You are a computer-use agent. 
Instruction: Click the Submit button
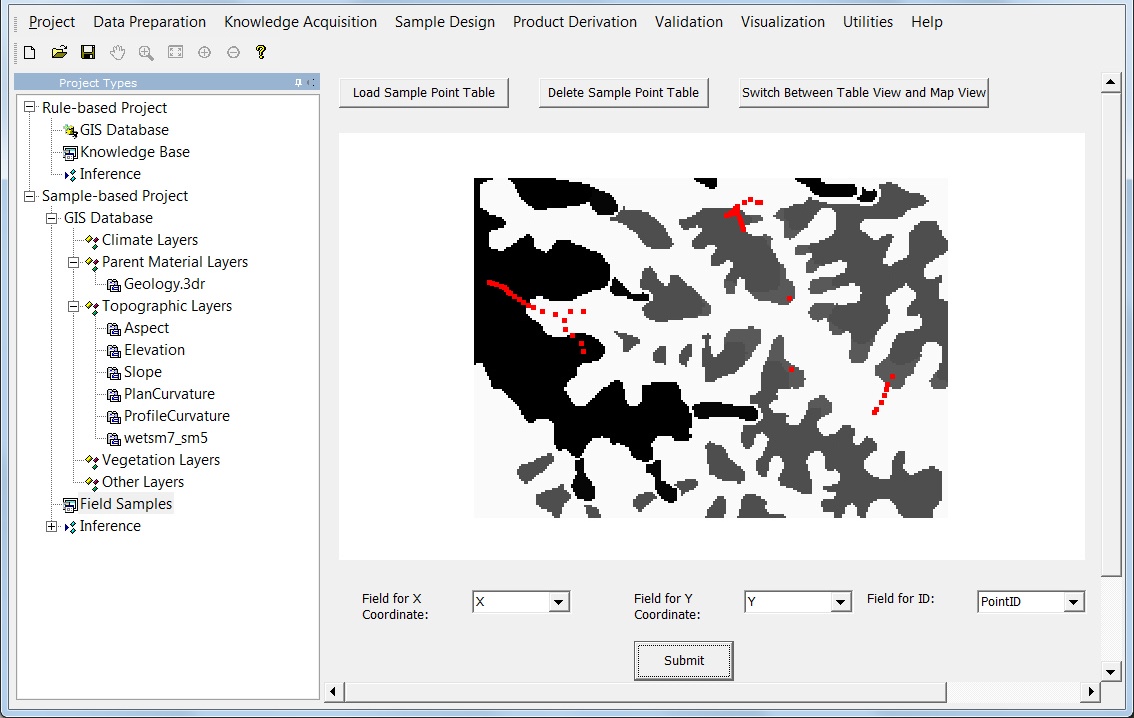coord(683,660)
